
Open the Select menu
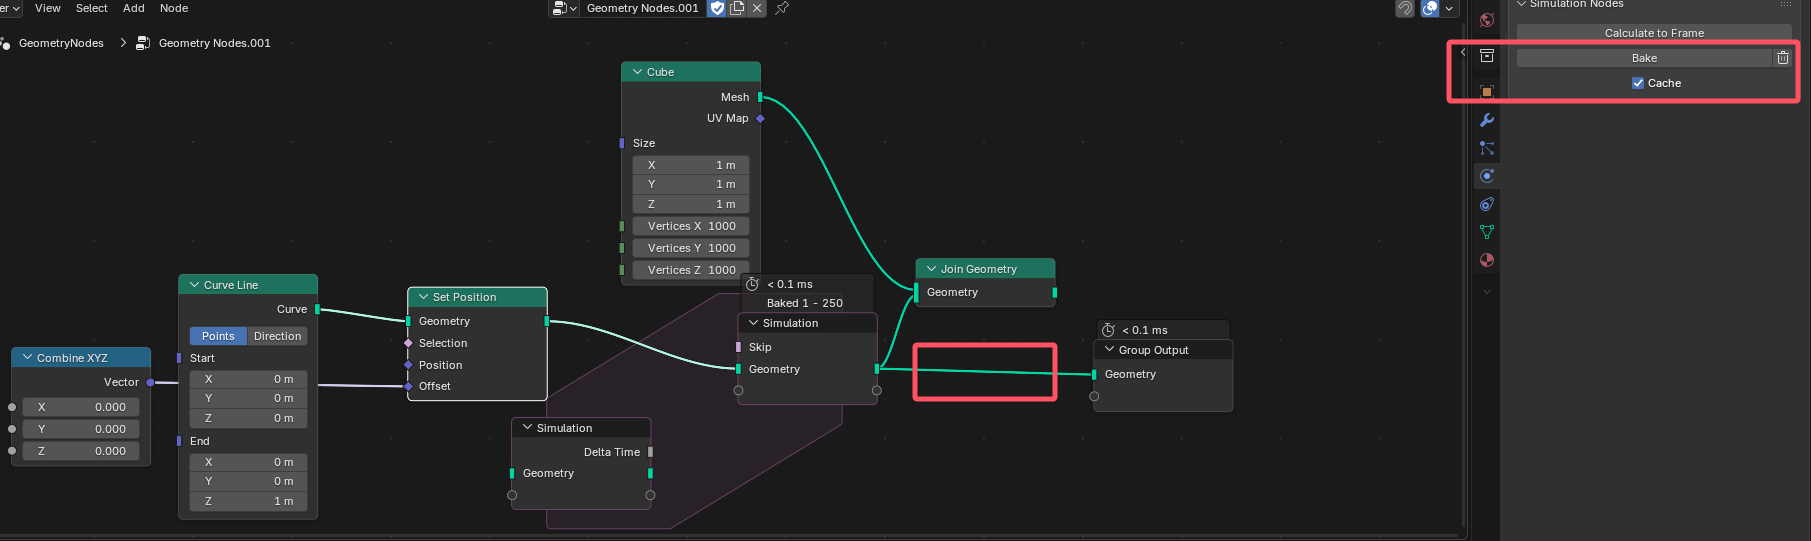[91, 8]
